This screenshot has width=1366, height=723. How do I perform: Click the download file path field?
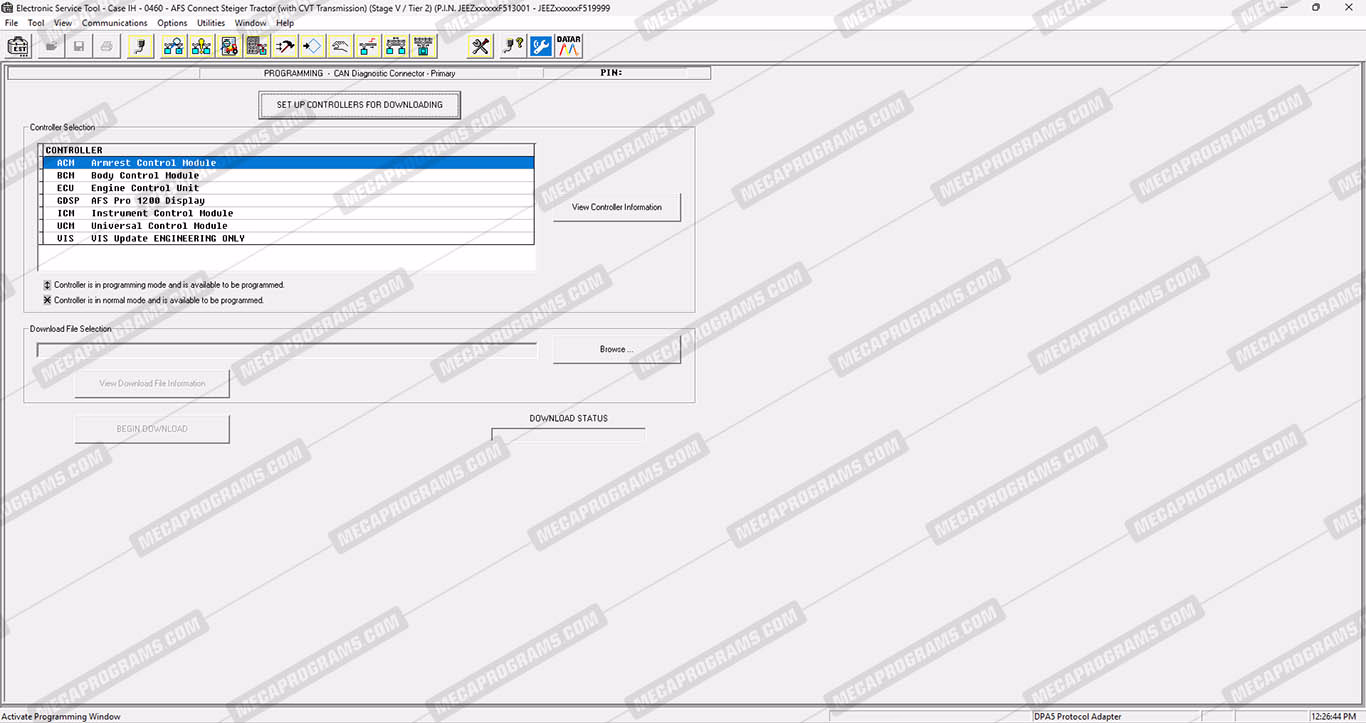click(286, 350)
